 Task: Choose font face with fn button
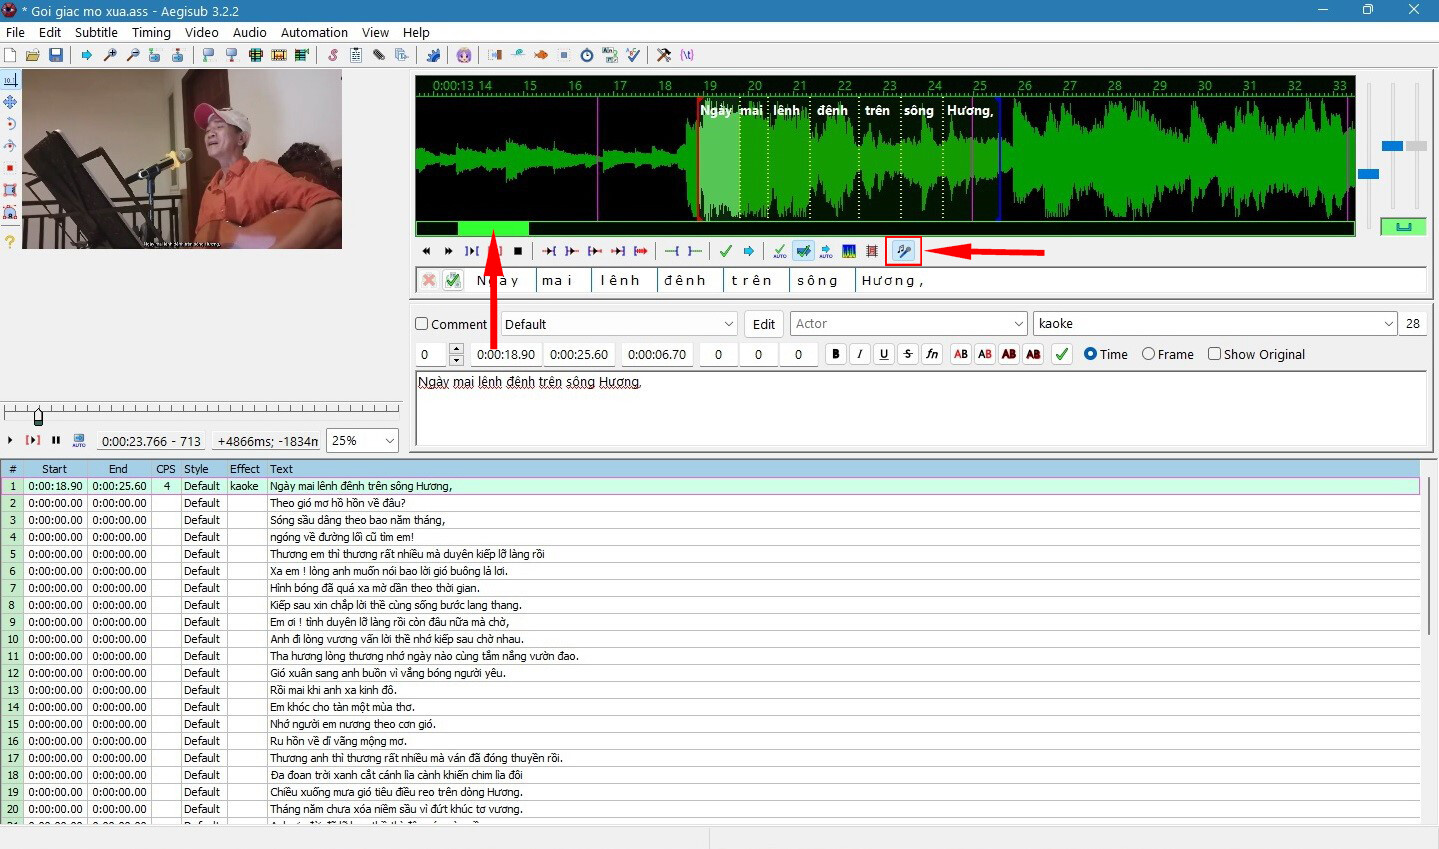pos(932,354)
